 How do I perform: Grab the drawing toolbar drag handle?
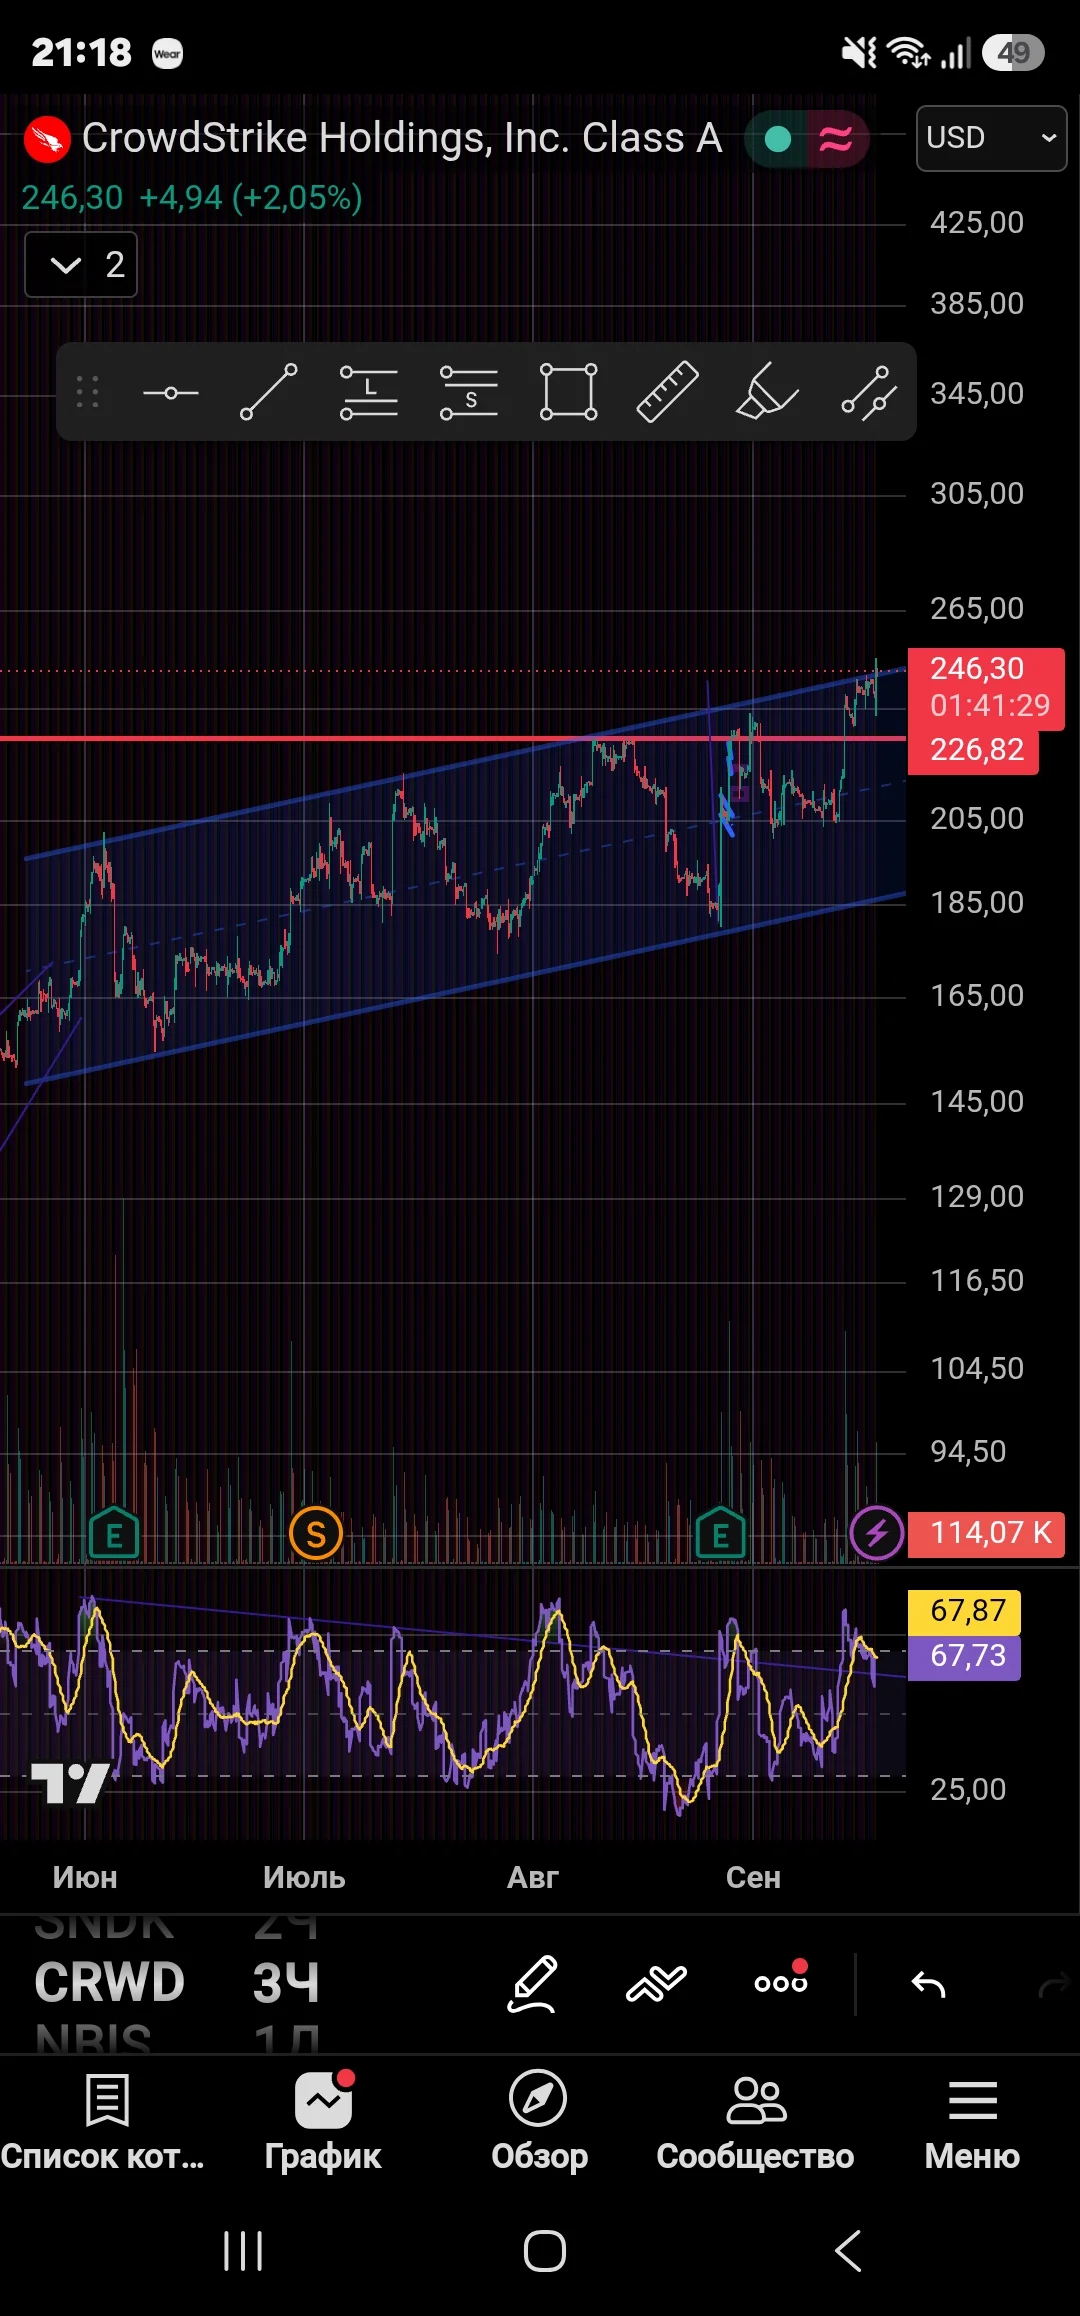pos(88,392)
